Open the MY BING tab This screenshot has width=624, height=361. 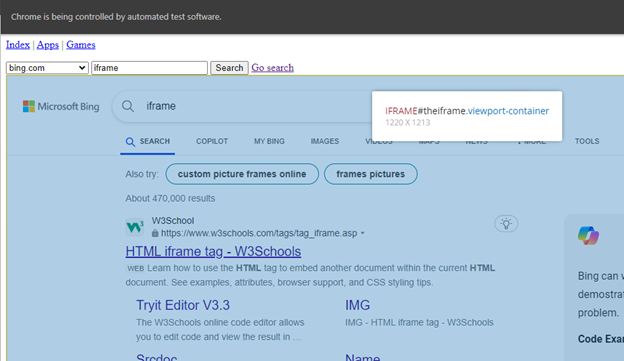coord(269,141)
